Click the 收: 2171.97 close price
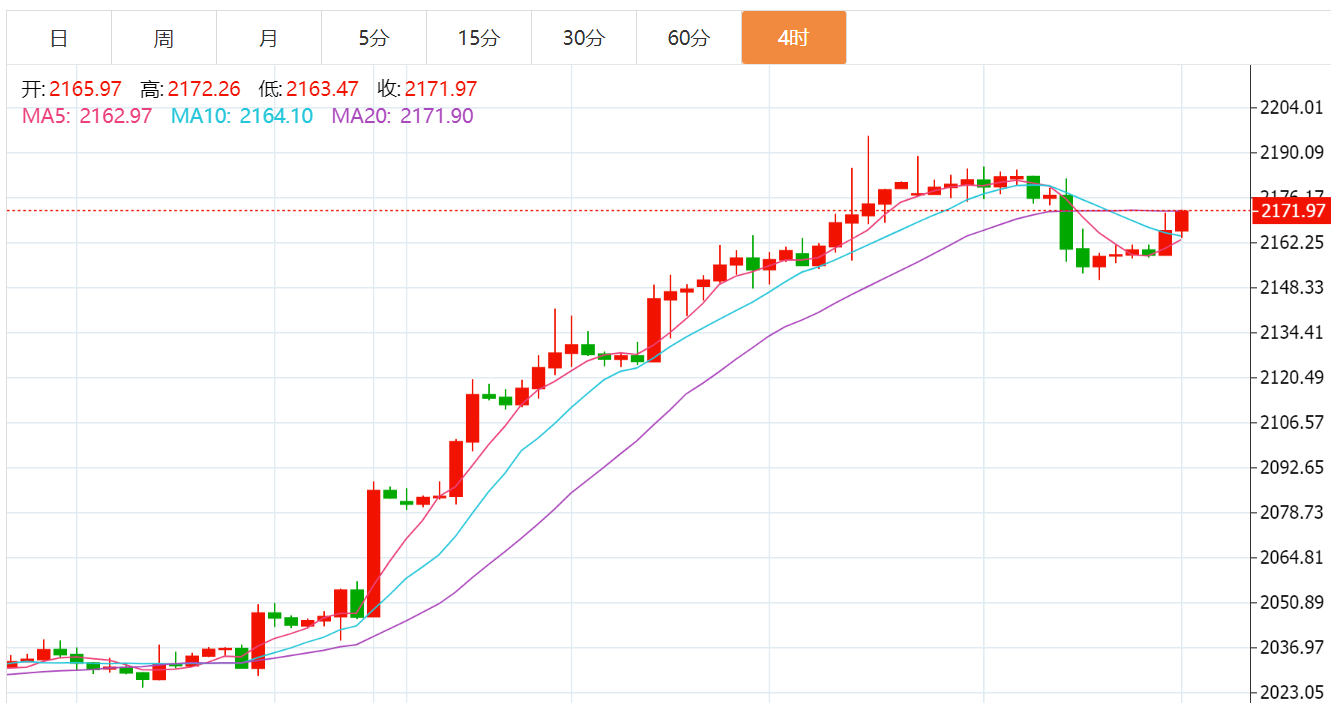Image resolution: width=1331 pixels, height=703 pixels. click(427, 89)
